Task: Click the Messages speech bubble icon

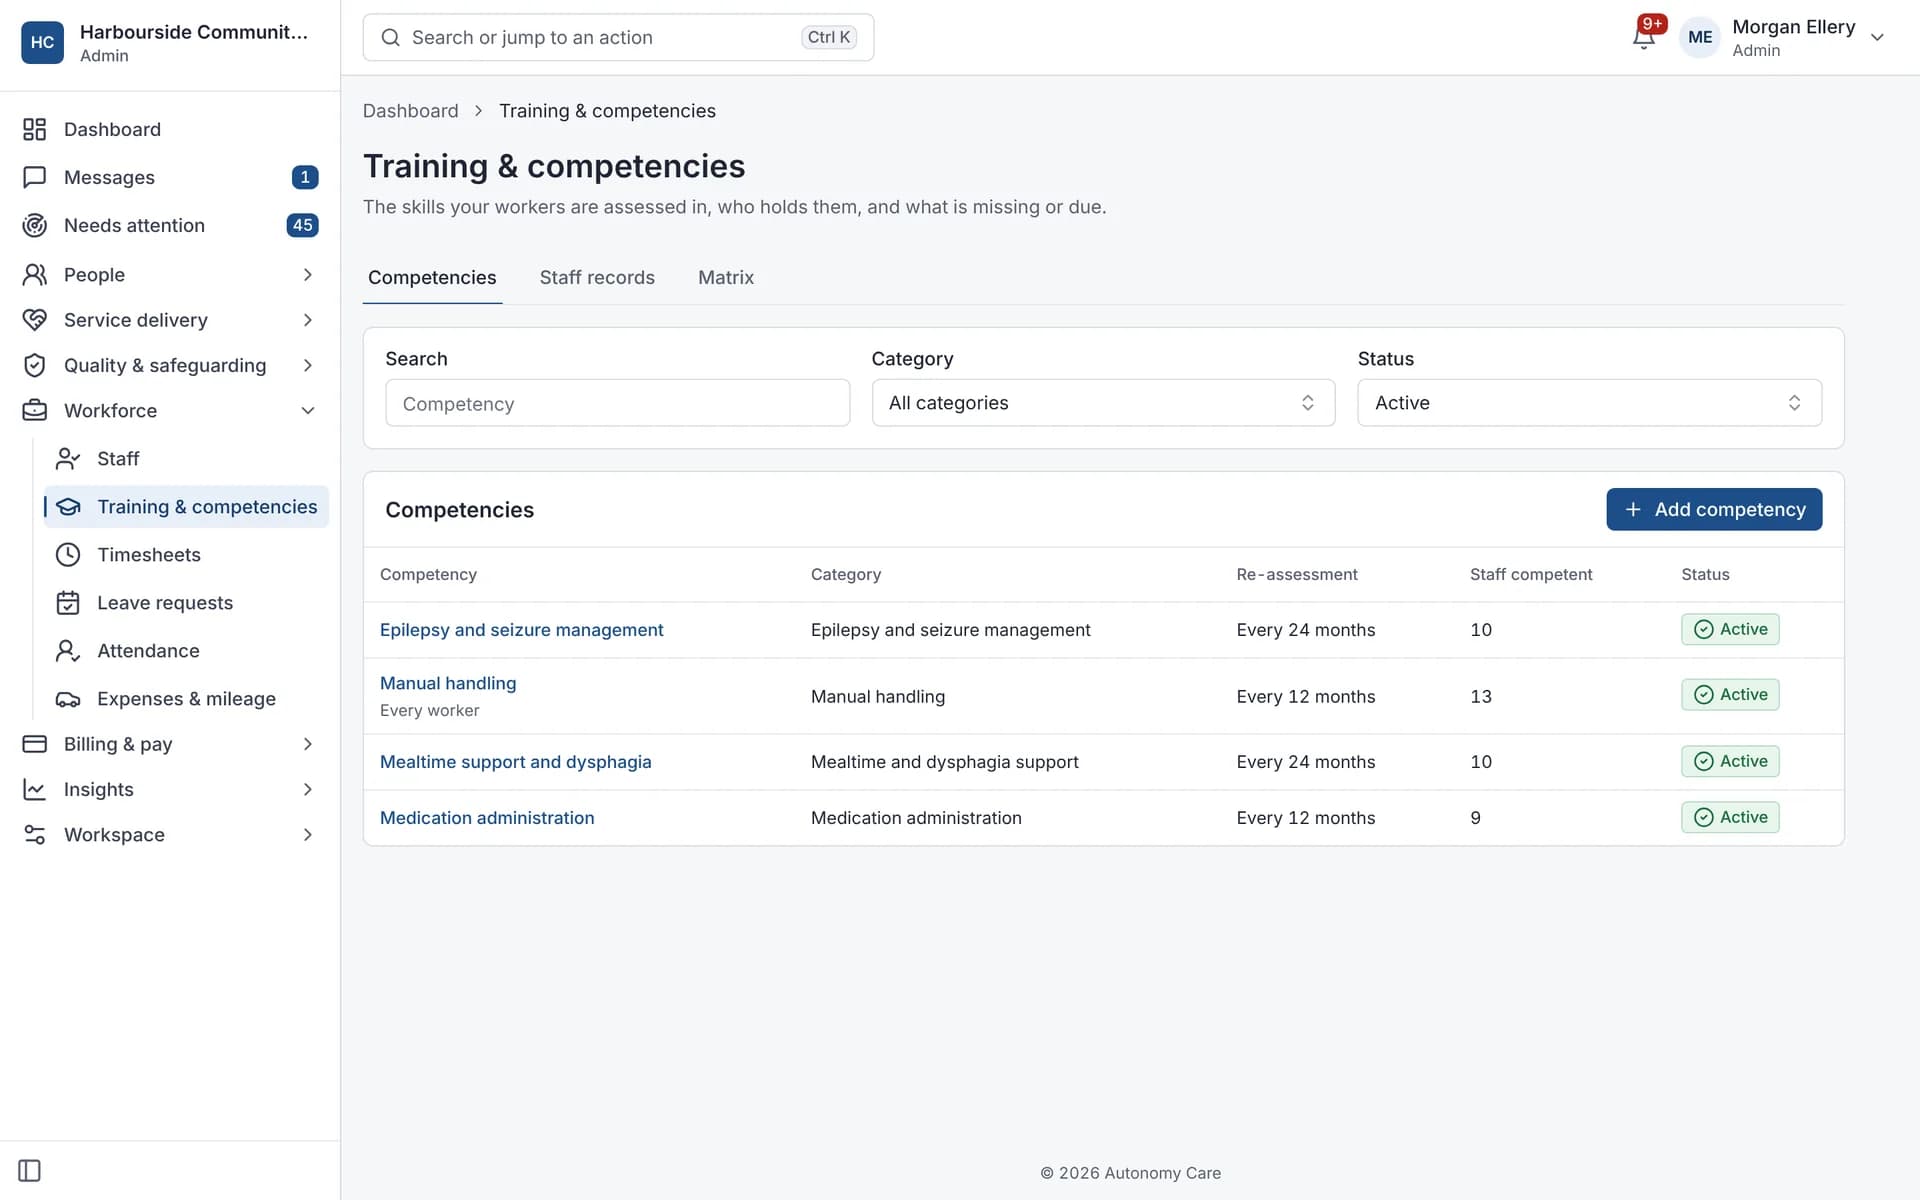Action: (34, 177)
